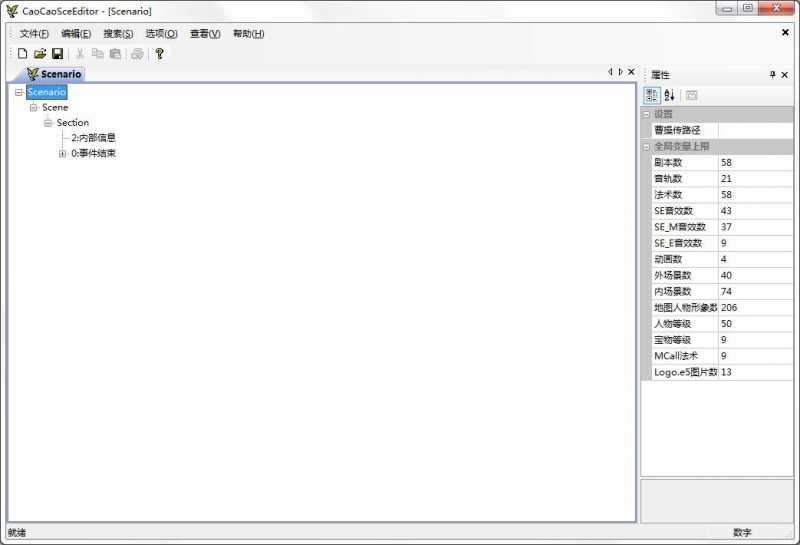Collapse the Scenario root node
This screenshot has width=800, height=545.
19,92
